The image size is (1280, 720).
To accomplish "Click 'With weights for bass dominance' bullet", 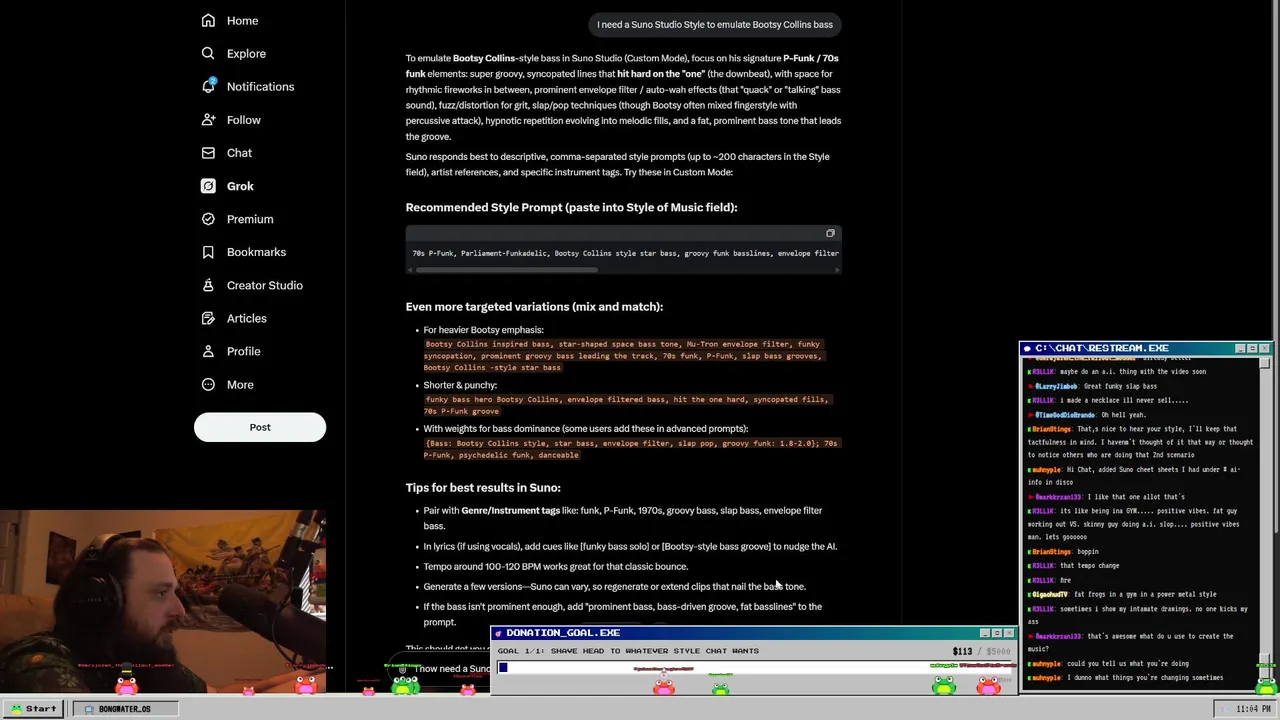I will coord(585,428).
